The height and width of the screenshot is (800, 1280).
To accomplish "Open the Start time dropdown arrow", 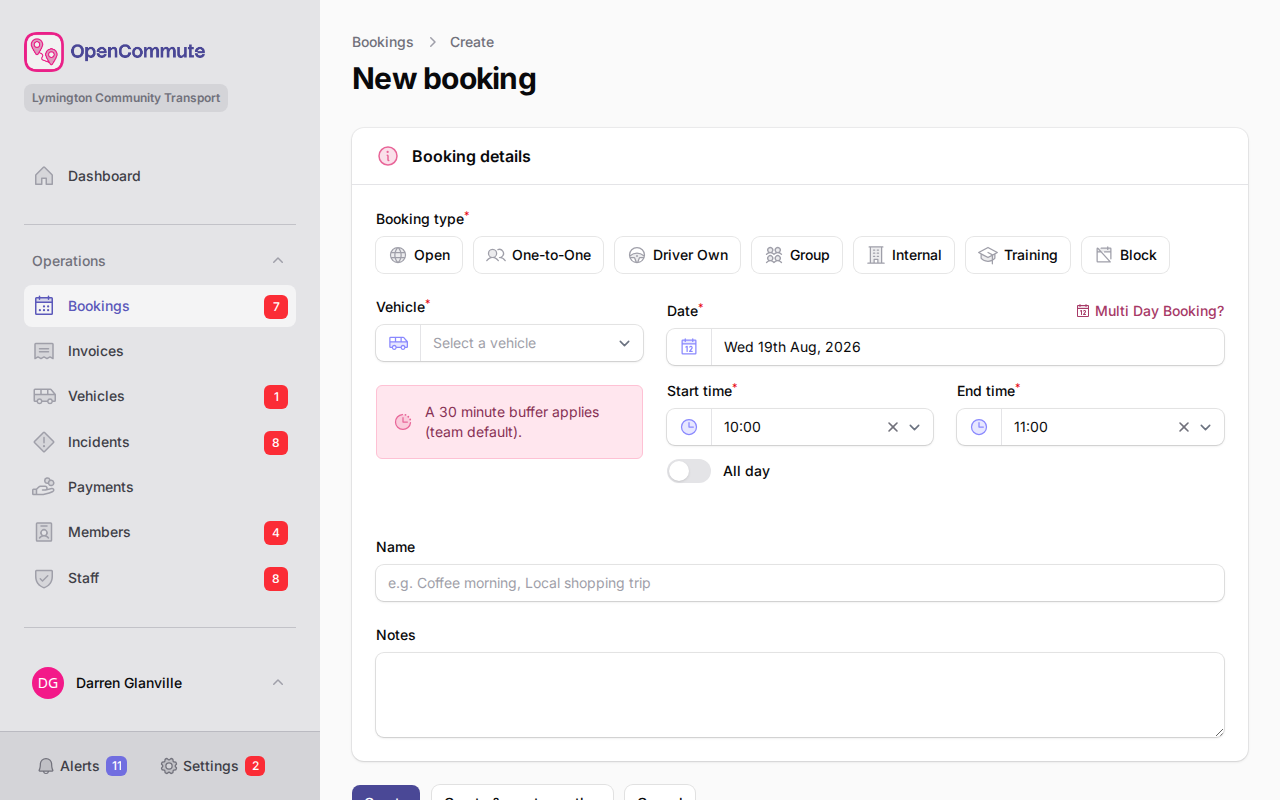I will pyautogui.click(x=914, y=427).
